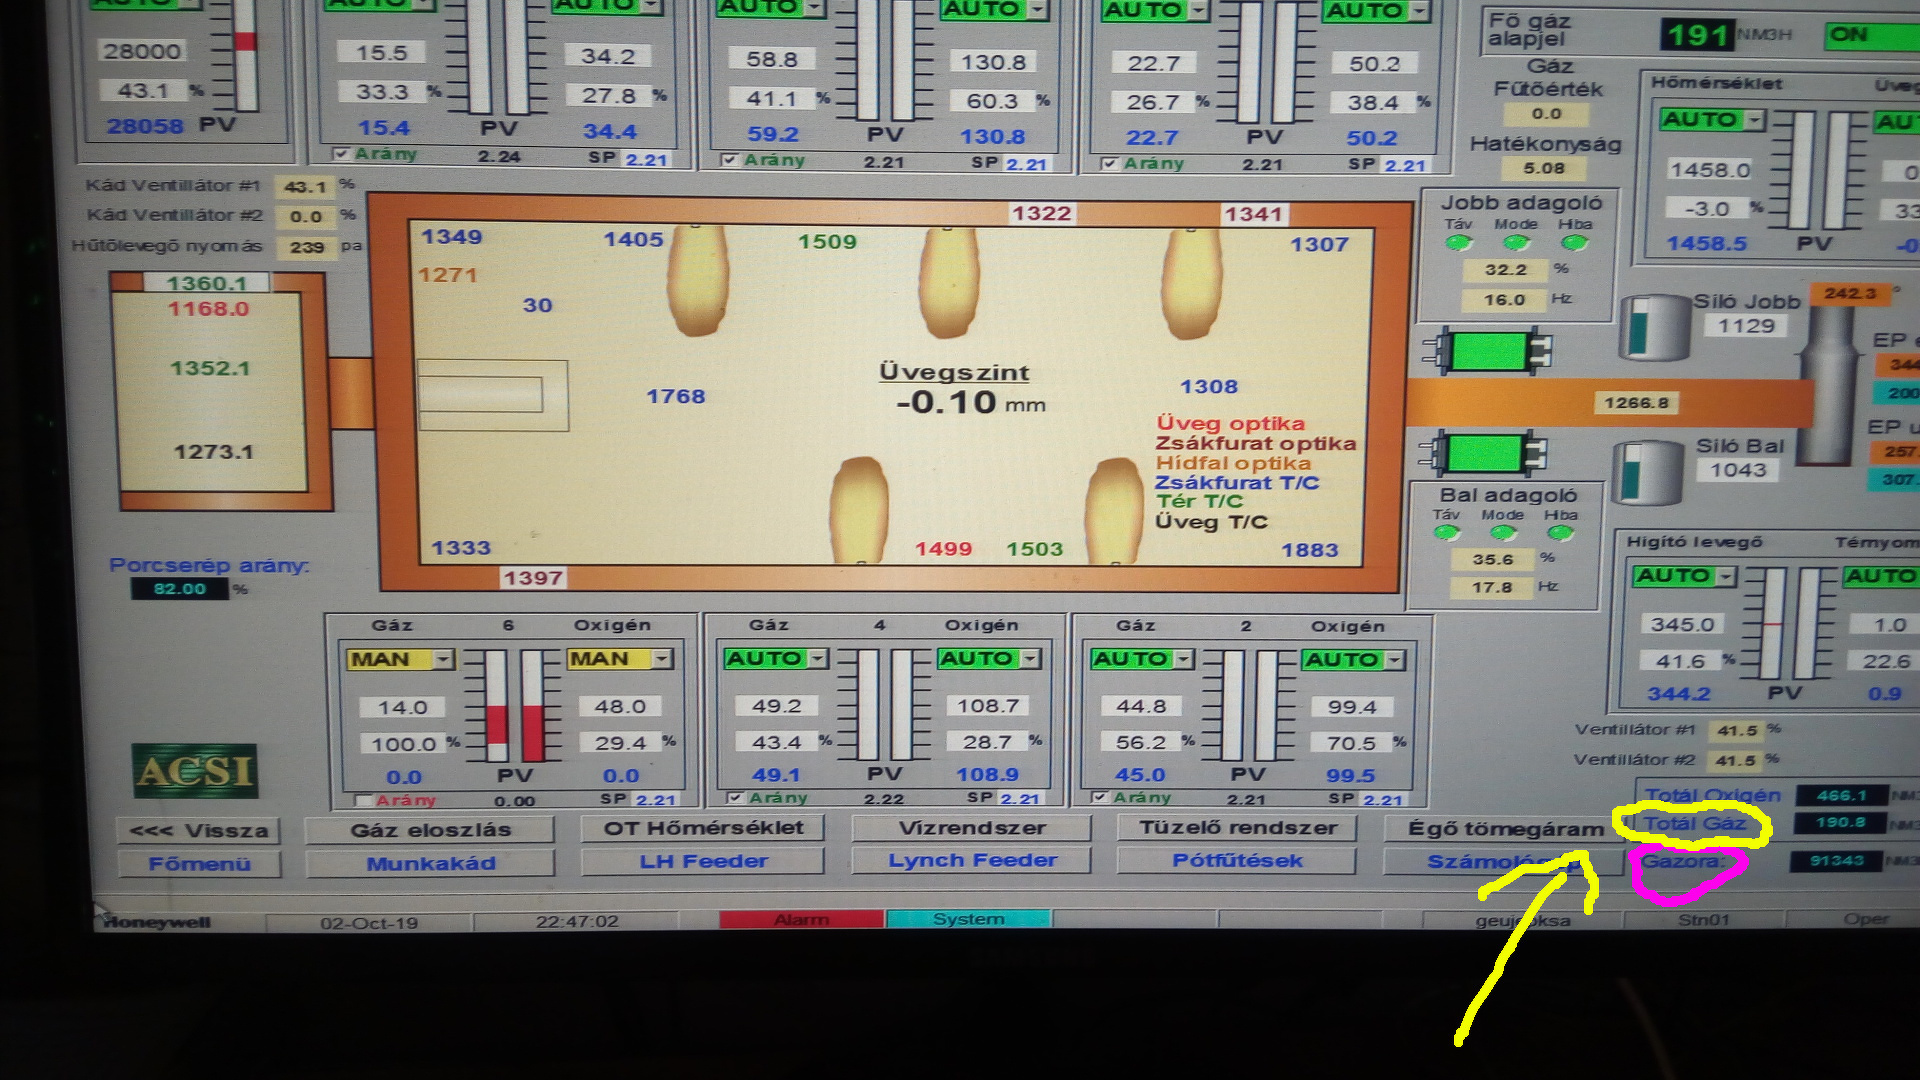Toggle the Arány checkbox under burner 2
Image resolution: width=1920 pixels, height=1080 pixels.
[1100, 798]
